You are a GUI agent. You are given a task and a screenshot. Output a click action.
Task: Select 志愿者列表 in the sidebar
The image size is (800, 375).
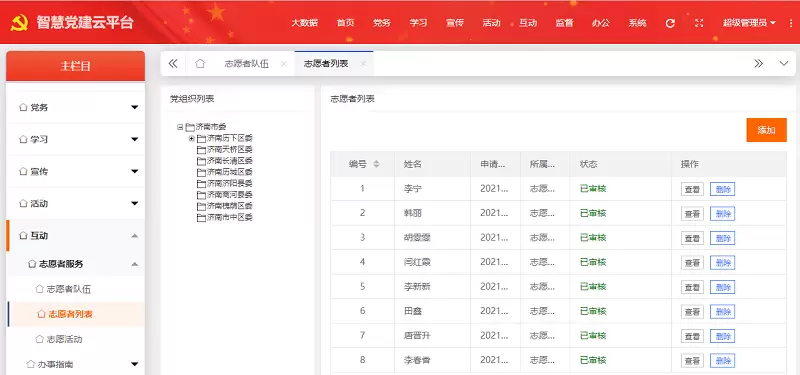pyautogui.click(x=70, y=314)
